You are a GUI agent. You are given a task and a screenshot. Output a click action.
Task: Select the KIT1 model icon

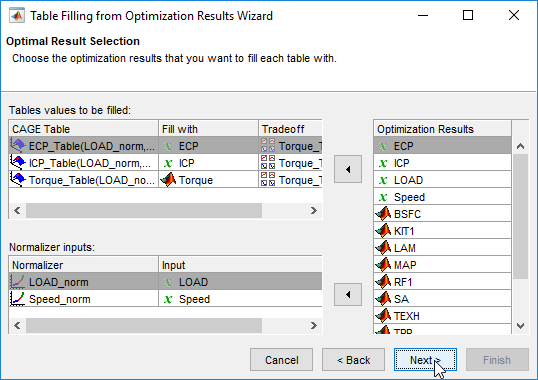tap(383, 231)
